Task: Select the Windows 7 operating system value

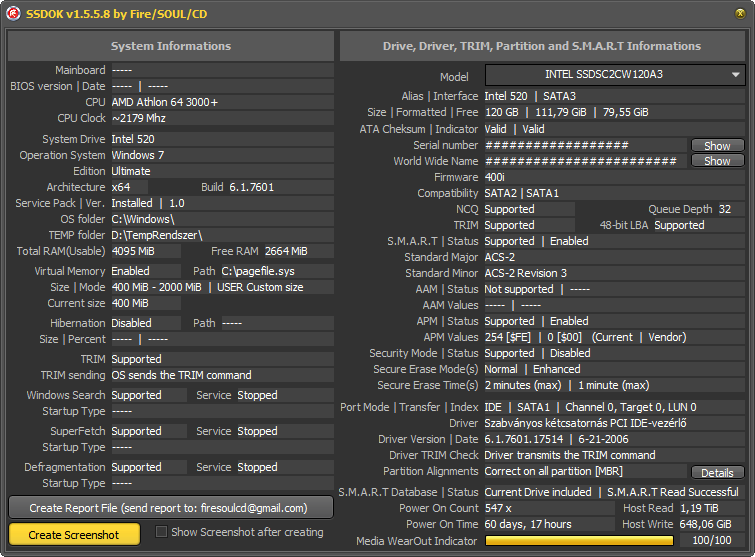Action: point(138,155)
